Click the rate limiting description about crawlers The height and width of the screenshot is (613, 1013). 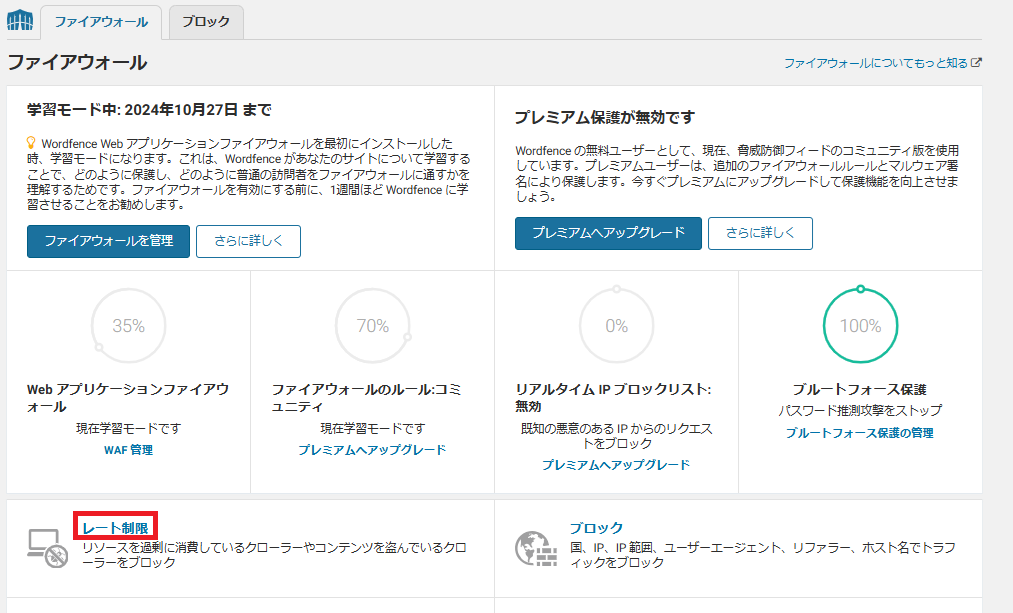click(x=274, y=555)
